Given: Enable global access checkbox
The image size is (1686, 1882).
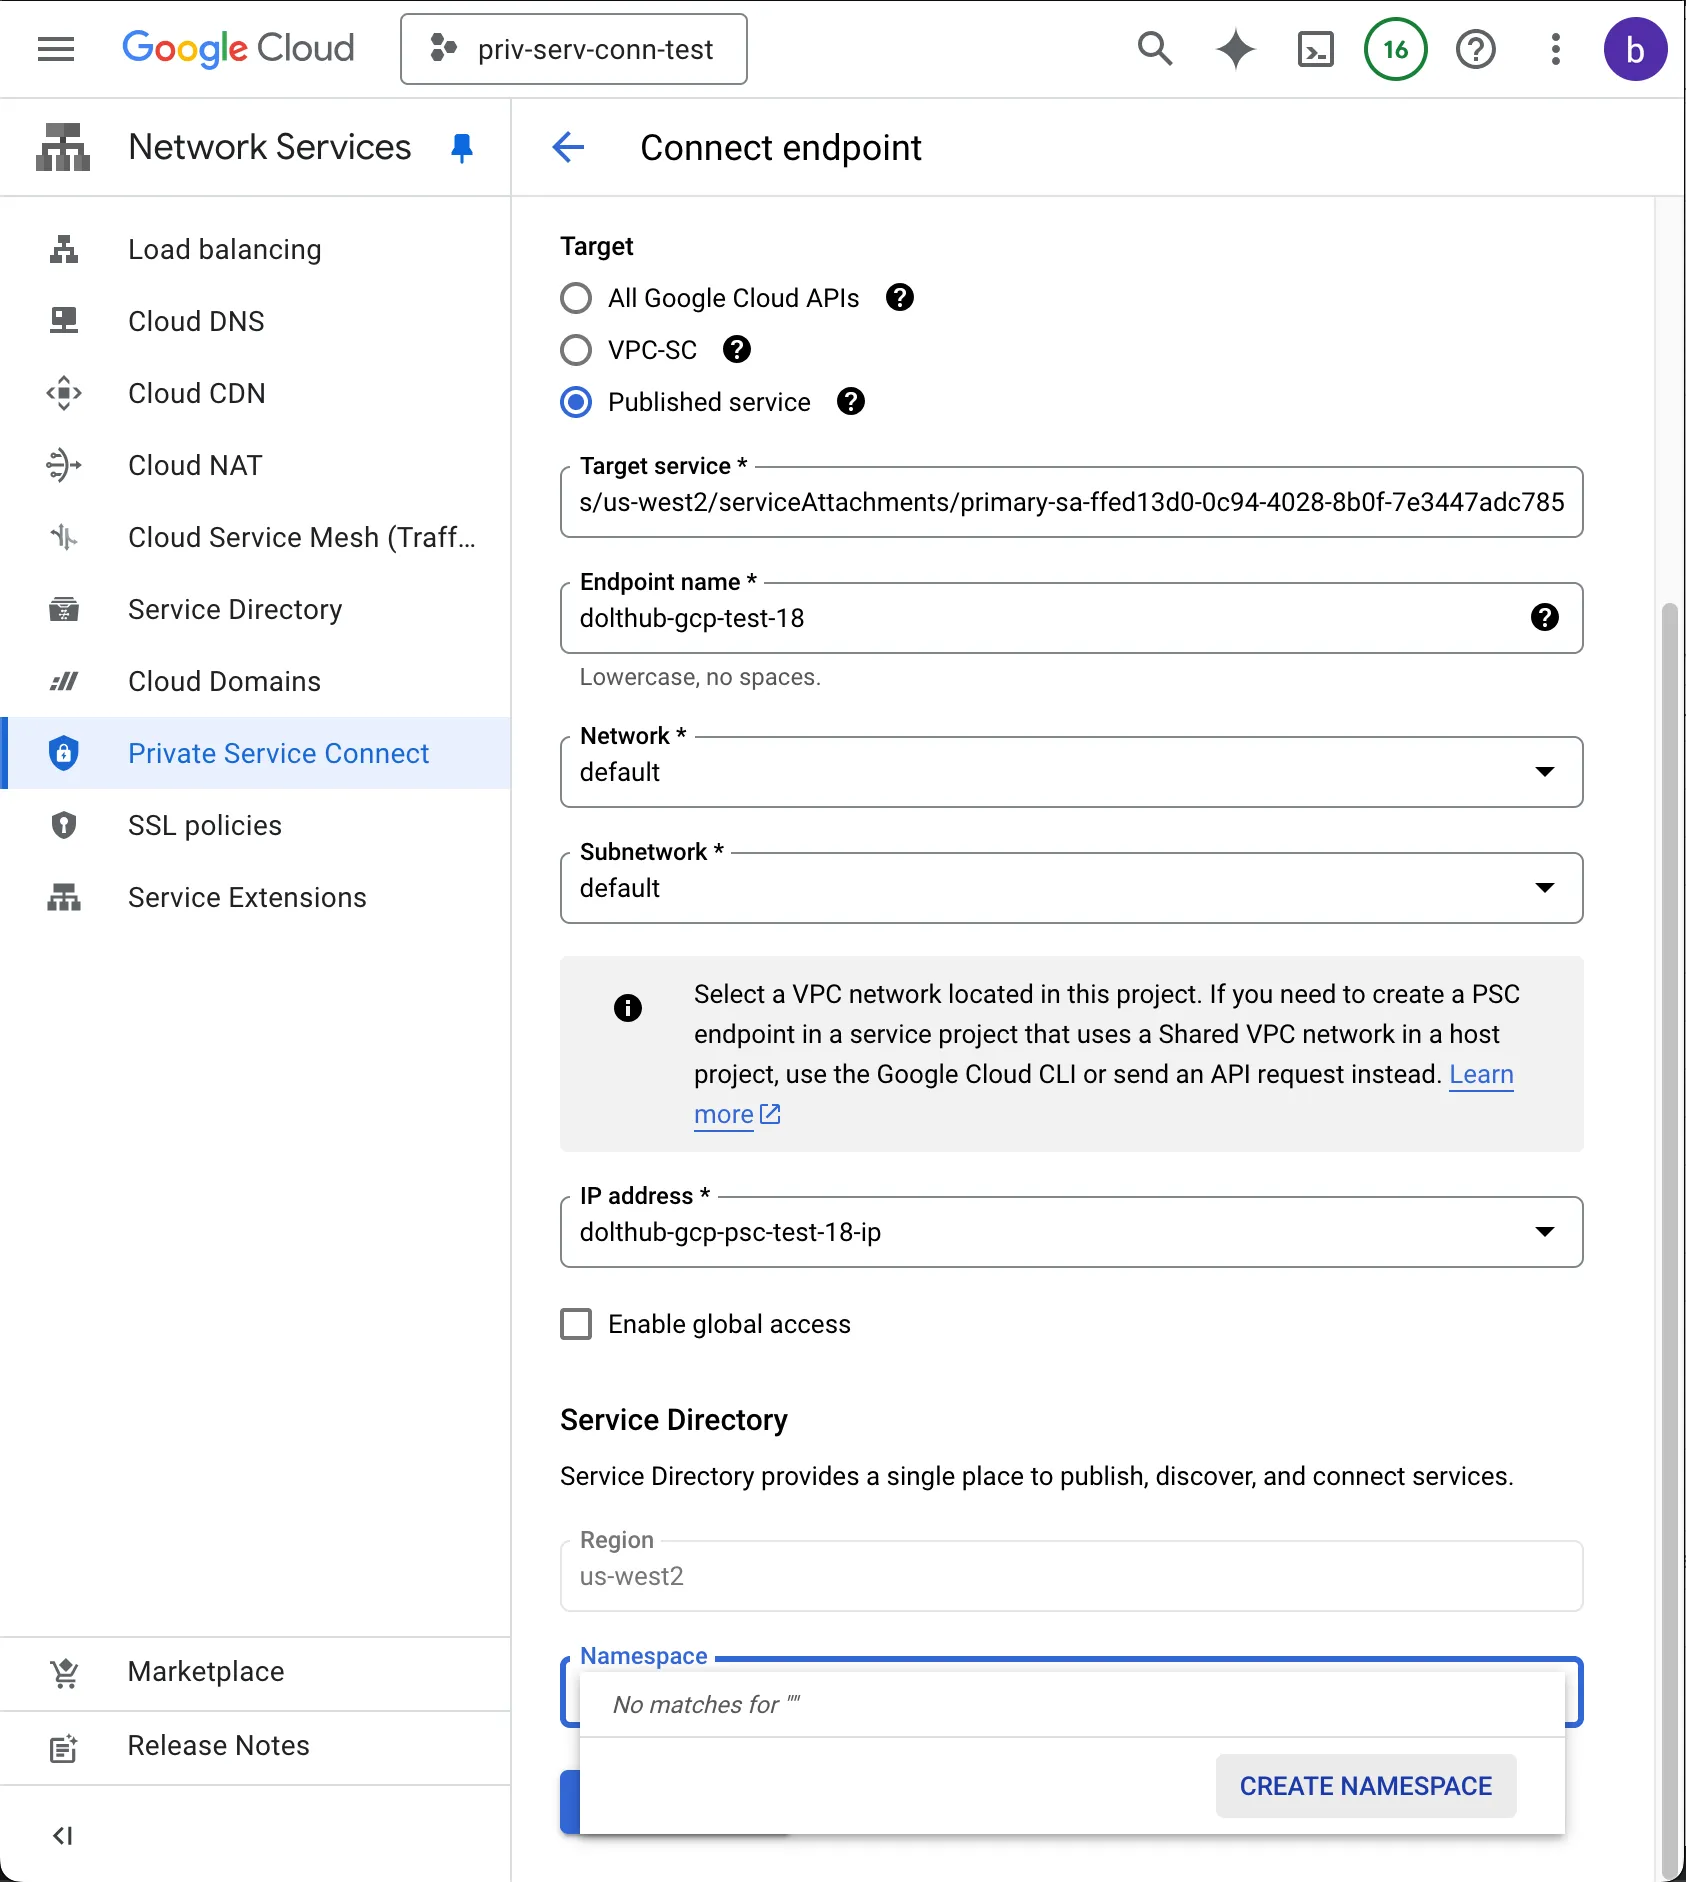Looking at the screenshot, I should click(576, 1324).
